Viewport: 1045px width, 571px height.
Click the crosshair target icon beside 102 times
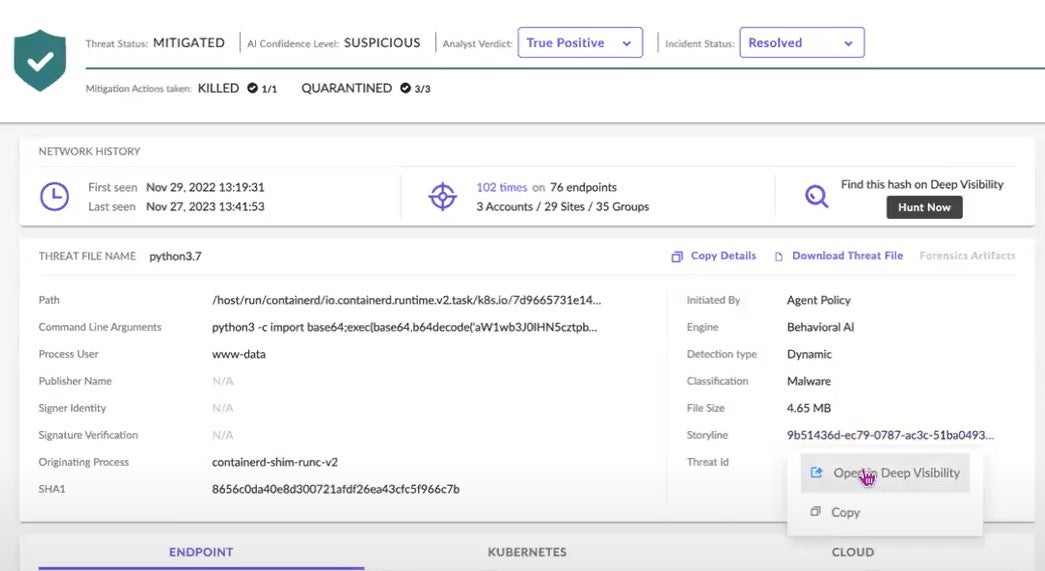[442, 196]
